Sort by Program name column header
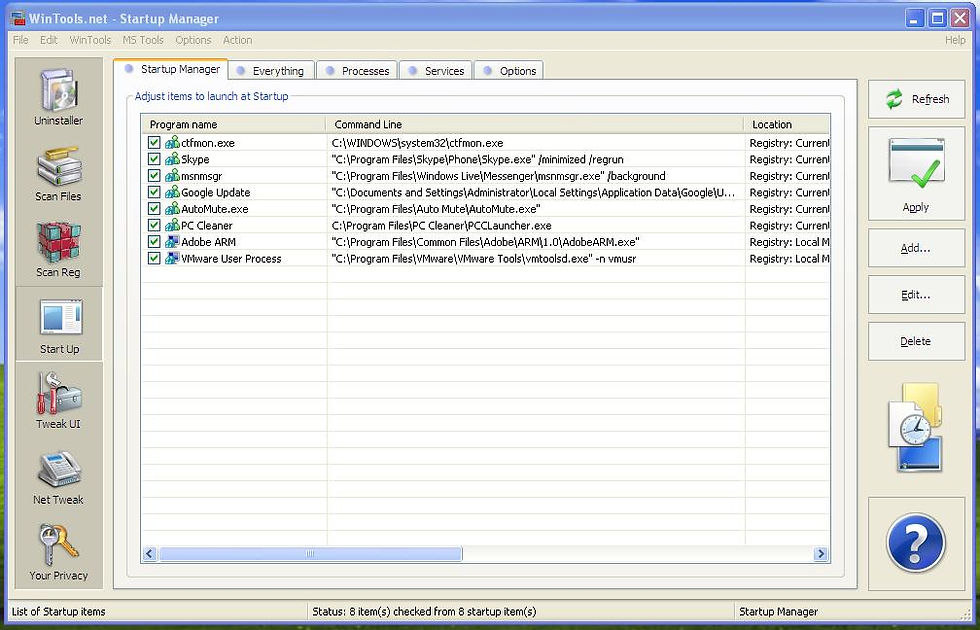The width and height of the screenshot is (980, 630). [x=234, y=124]
